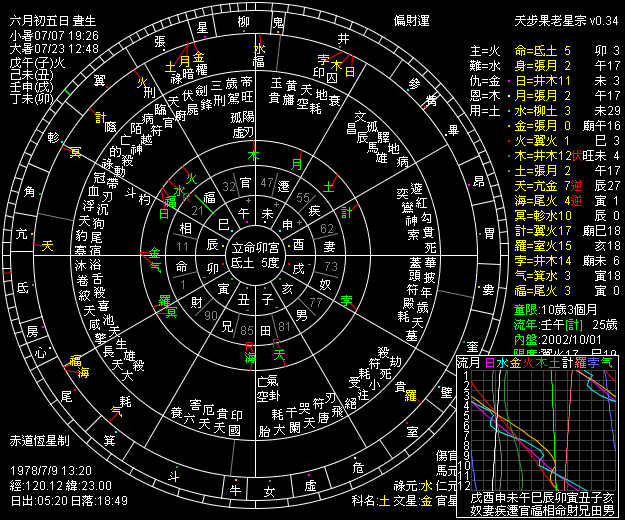This screenshot has width=625, height=520.
Task: Select '難=水' in the element list
Action: (x=485, y=66)
